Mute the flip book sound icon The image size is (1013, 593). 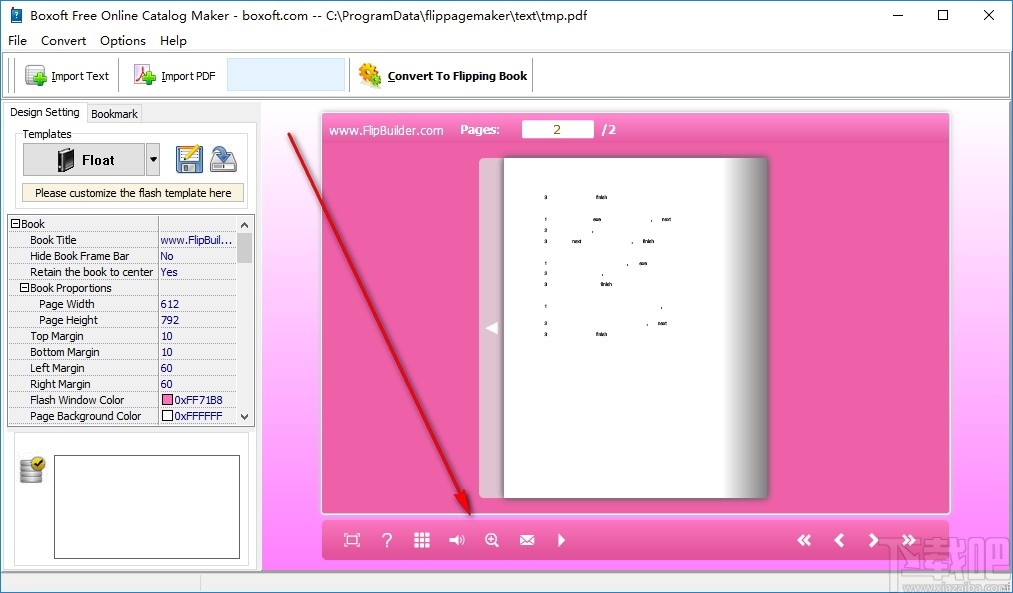pos(456,539)
